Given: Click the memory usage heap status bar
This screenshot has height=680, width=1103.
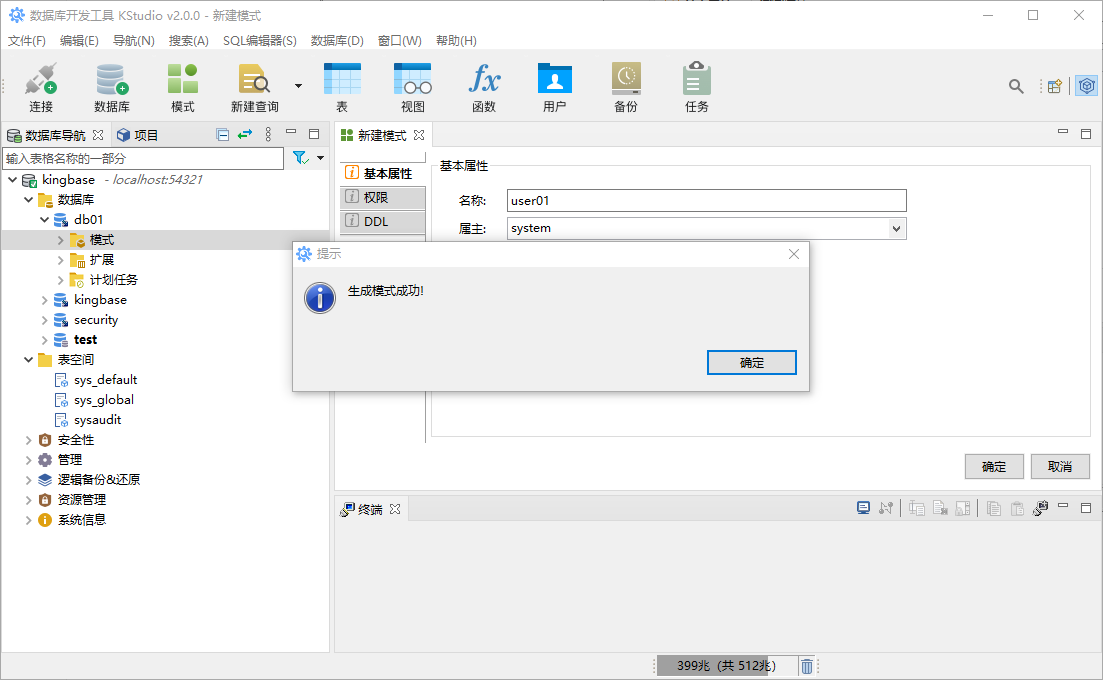Looking at the screenshot, I should pyautogui.click(x=726, y=666).
